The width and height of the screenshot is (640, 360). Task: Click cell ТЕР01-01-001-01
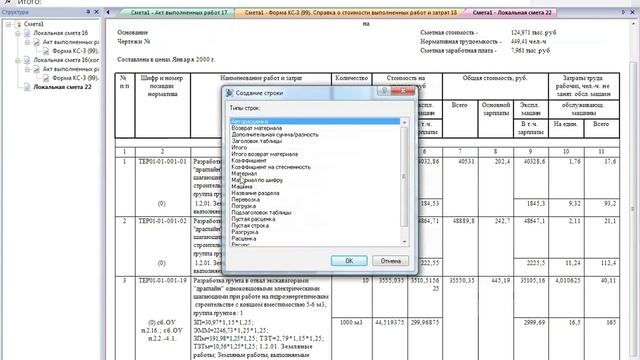pos(162,162)
